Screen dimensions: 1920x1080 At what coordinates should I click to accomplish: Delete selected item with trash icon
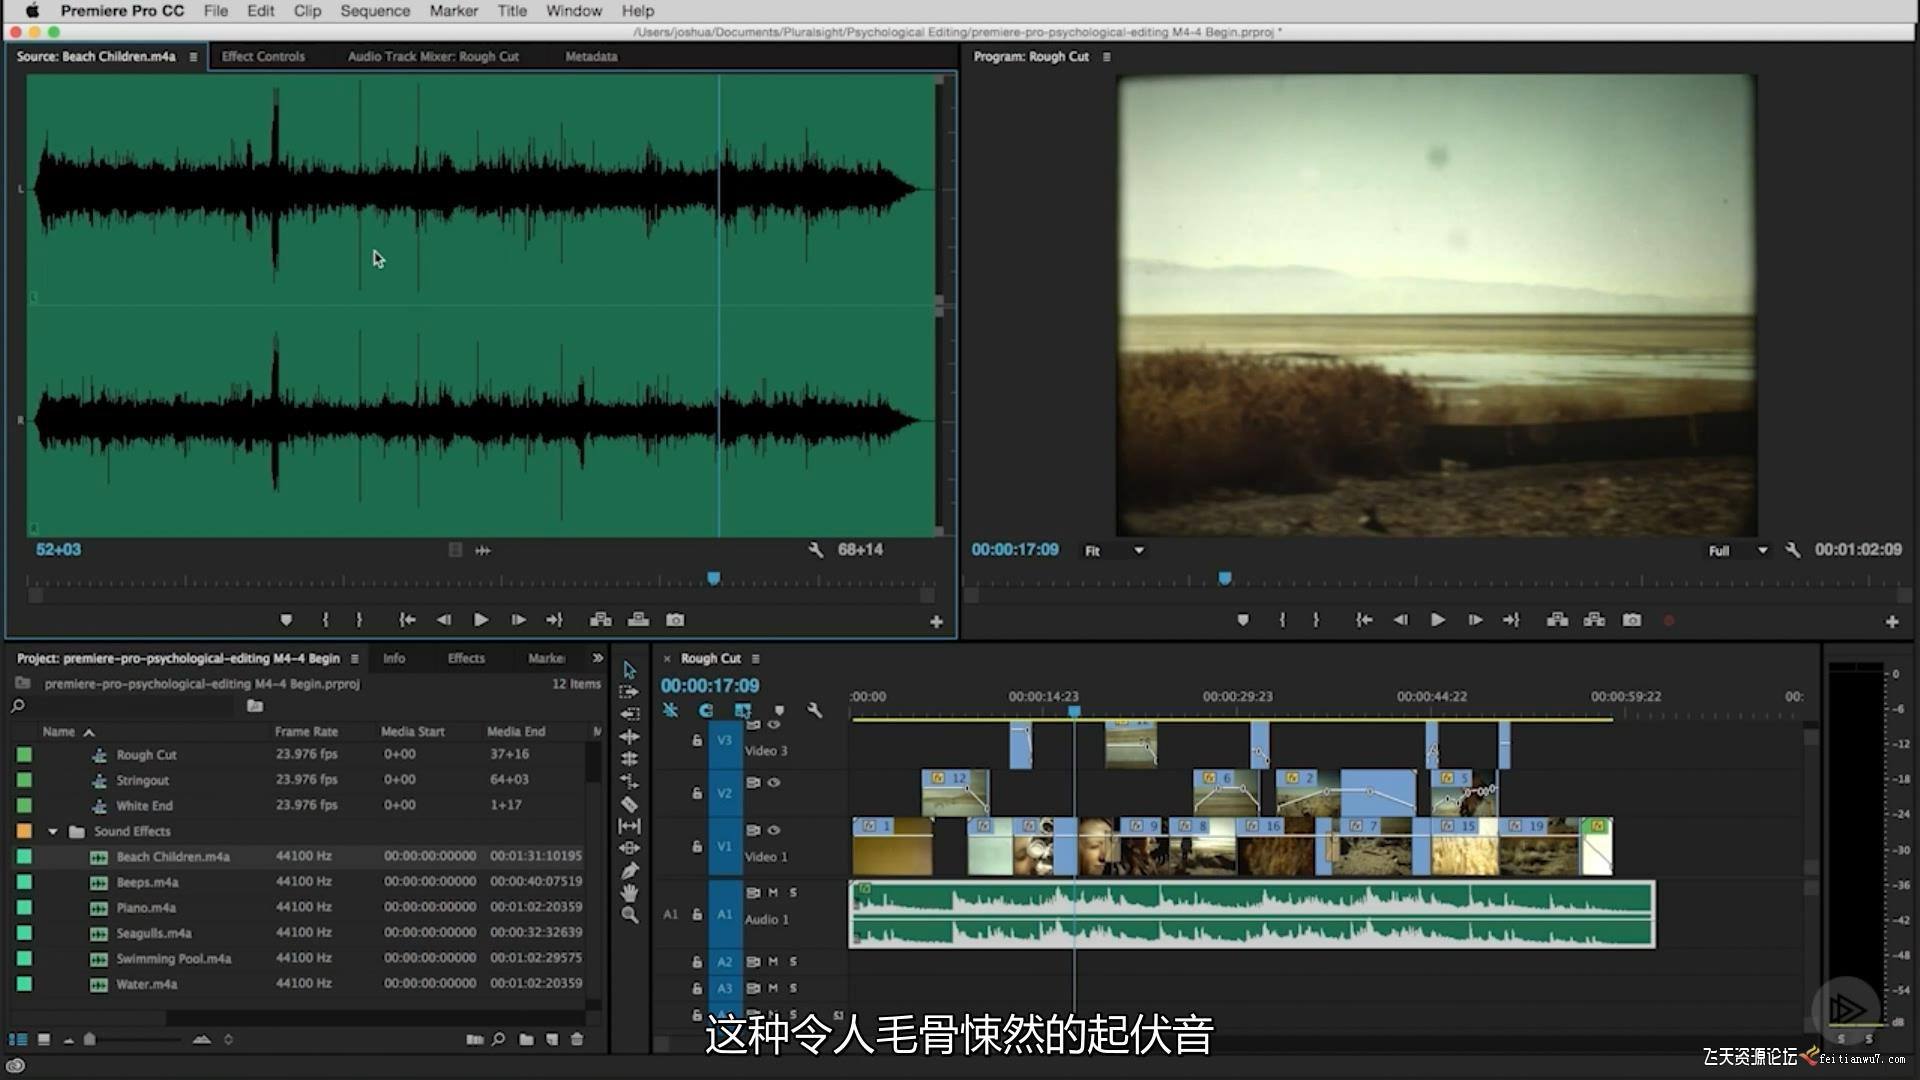[x=577, y=1039]
